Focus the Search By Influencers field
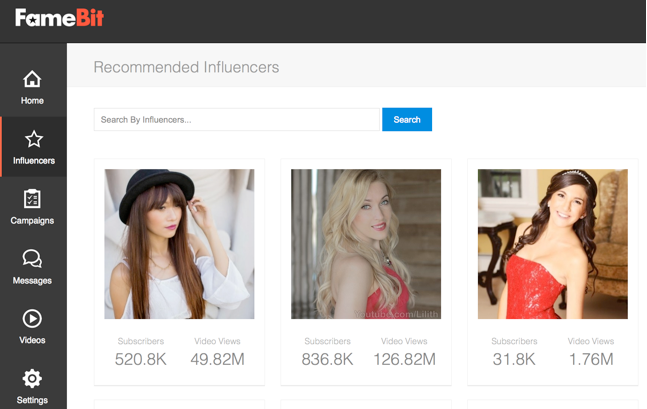 238,120
